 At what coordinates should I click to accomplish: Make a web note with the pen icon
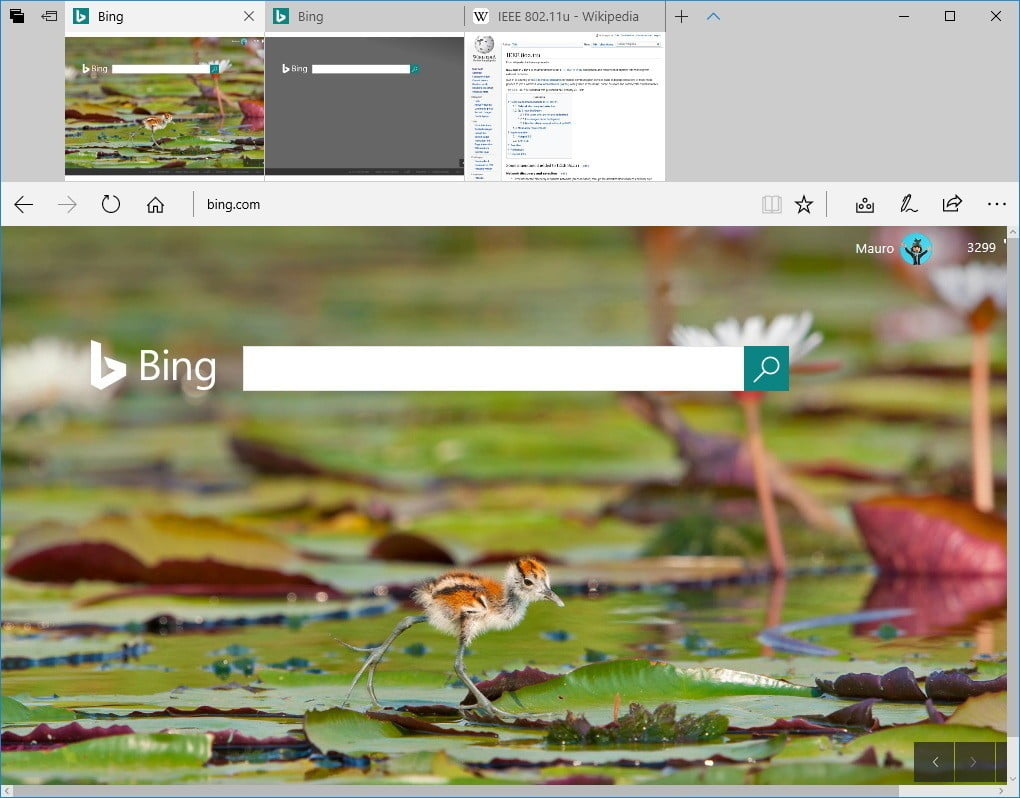(x=908, y=205)
